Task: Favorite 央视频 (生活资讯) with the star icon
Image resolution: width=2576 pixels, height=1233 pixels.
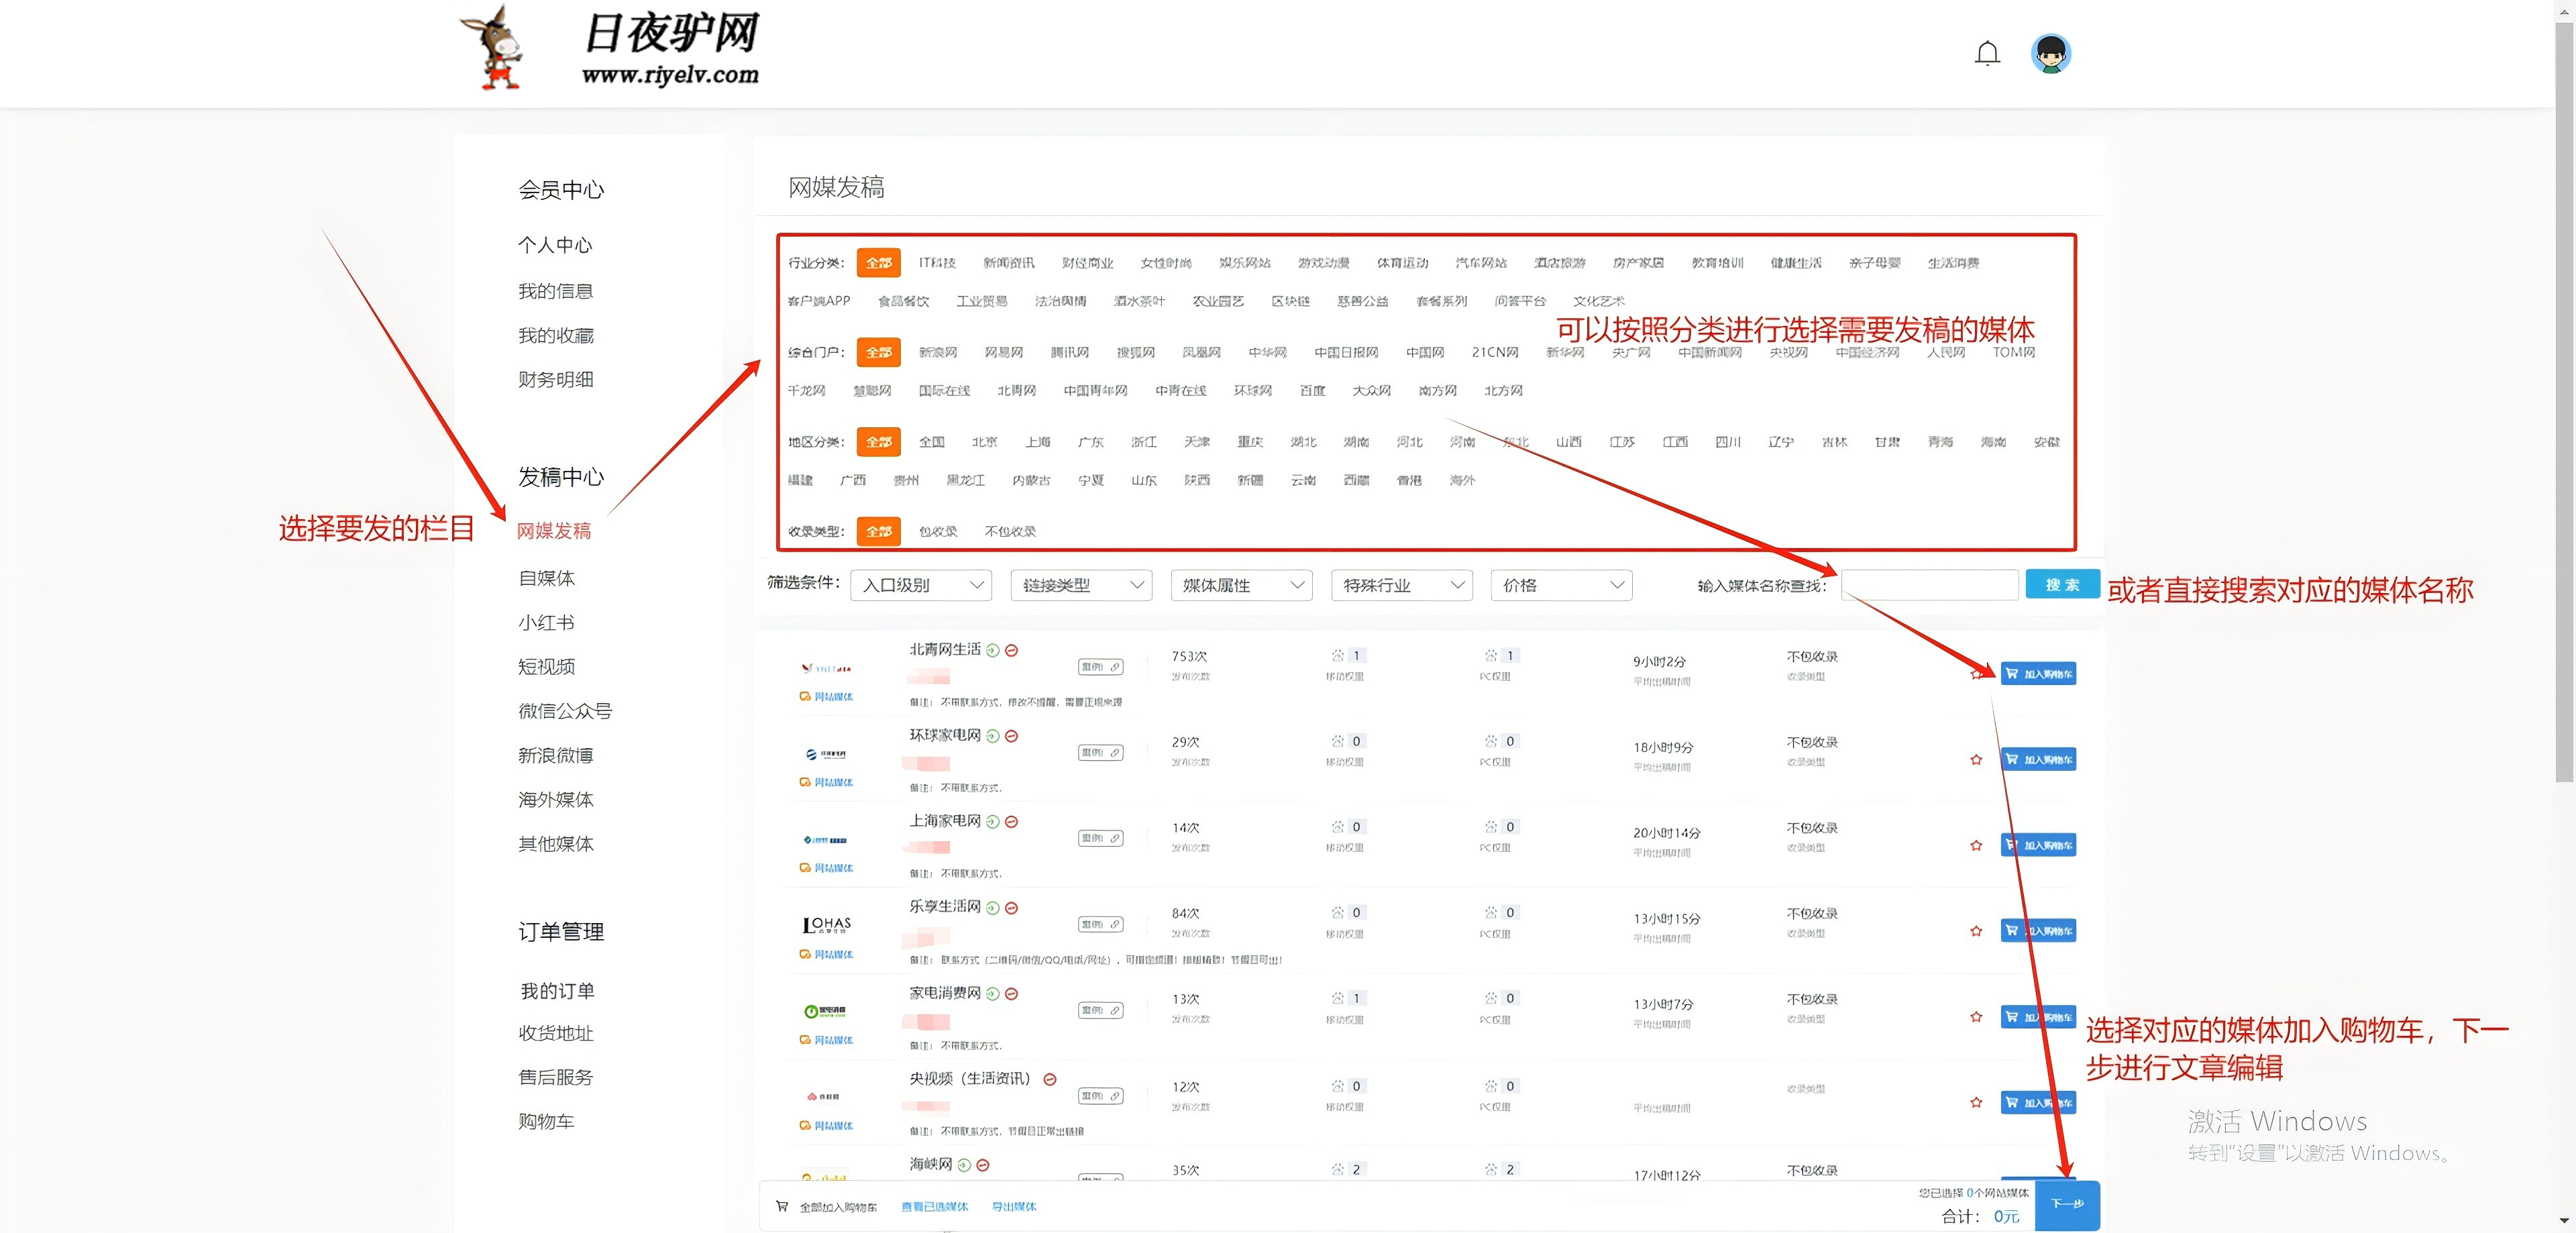Action: (x=1976, y=1103)
